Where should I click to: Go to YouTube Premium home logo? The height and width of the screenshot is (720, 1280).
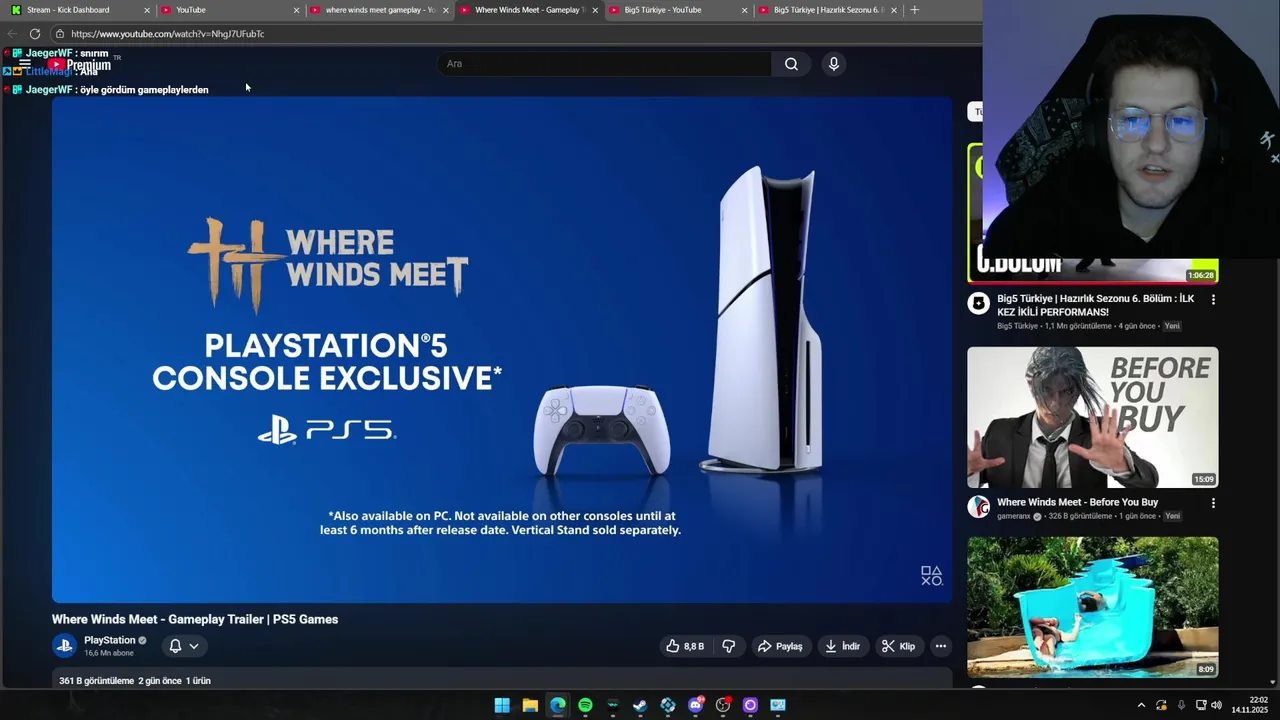[79, 65]
